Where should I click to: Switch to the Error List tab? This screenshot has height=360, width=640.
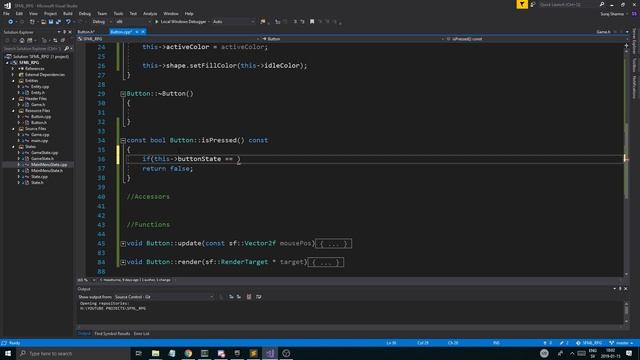tap(142, 333)
